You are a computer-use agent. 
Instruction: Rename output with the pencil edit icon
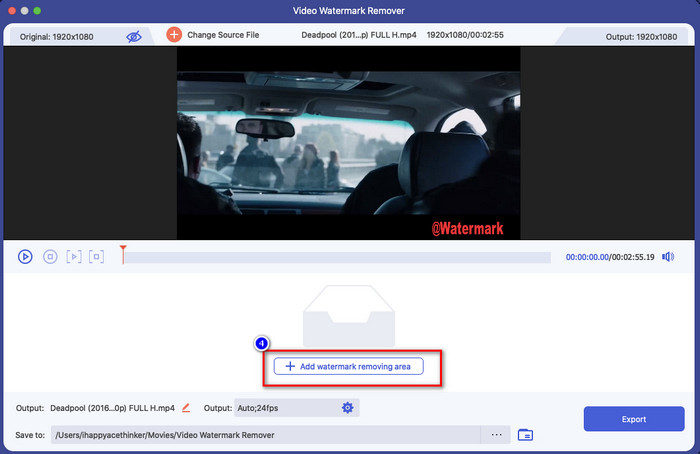pos(186,408)
